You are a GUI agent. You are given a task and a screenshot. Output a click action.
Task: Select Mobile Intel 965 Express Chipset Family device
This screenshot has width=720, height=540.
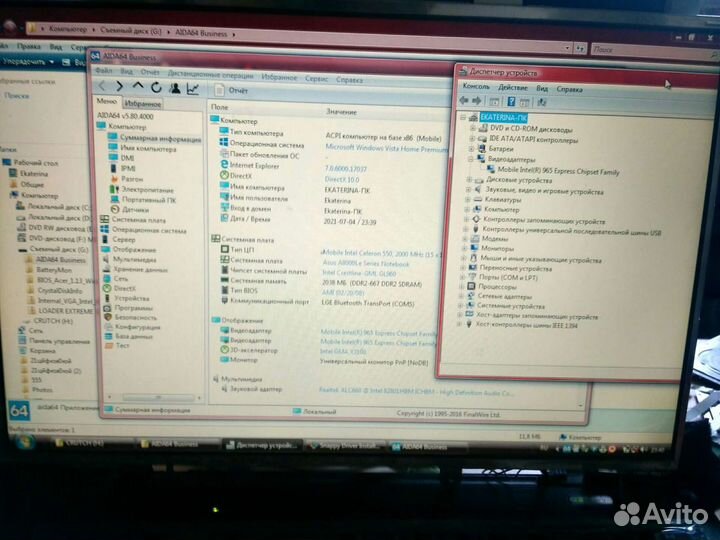(x=557, y=170)
